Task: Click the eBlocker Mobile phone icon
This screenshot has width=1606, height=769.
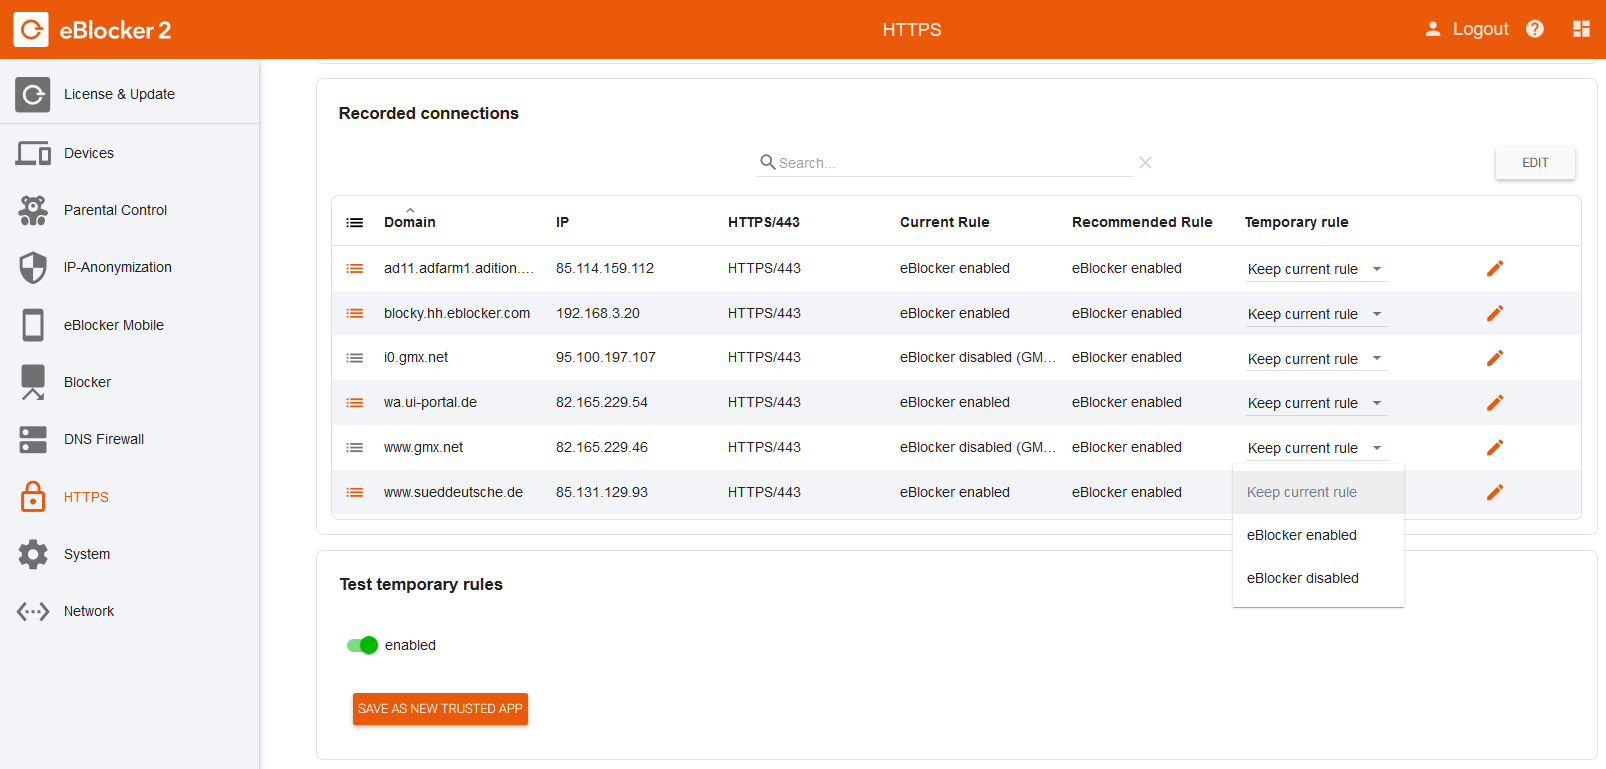Action: pos(33,325)
